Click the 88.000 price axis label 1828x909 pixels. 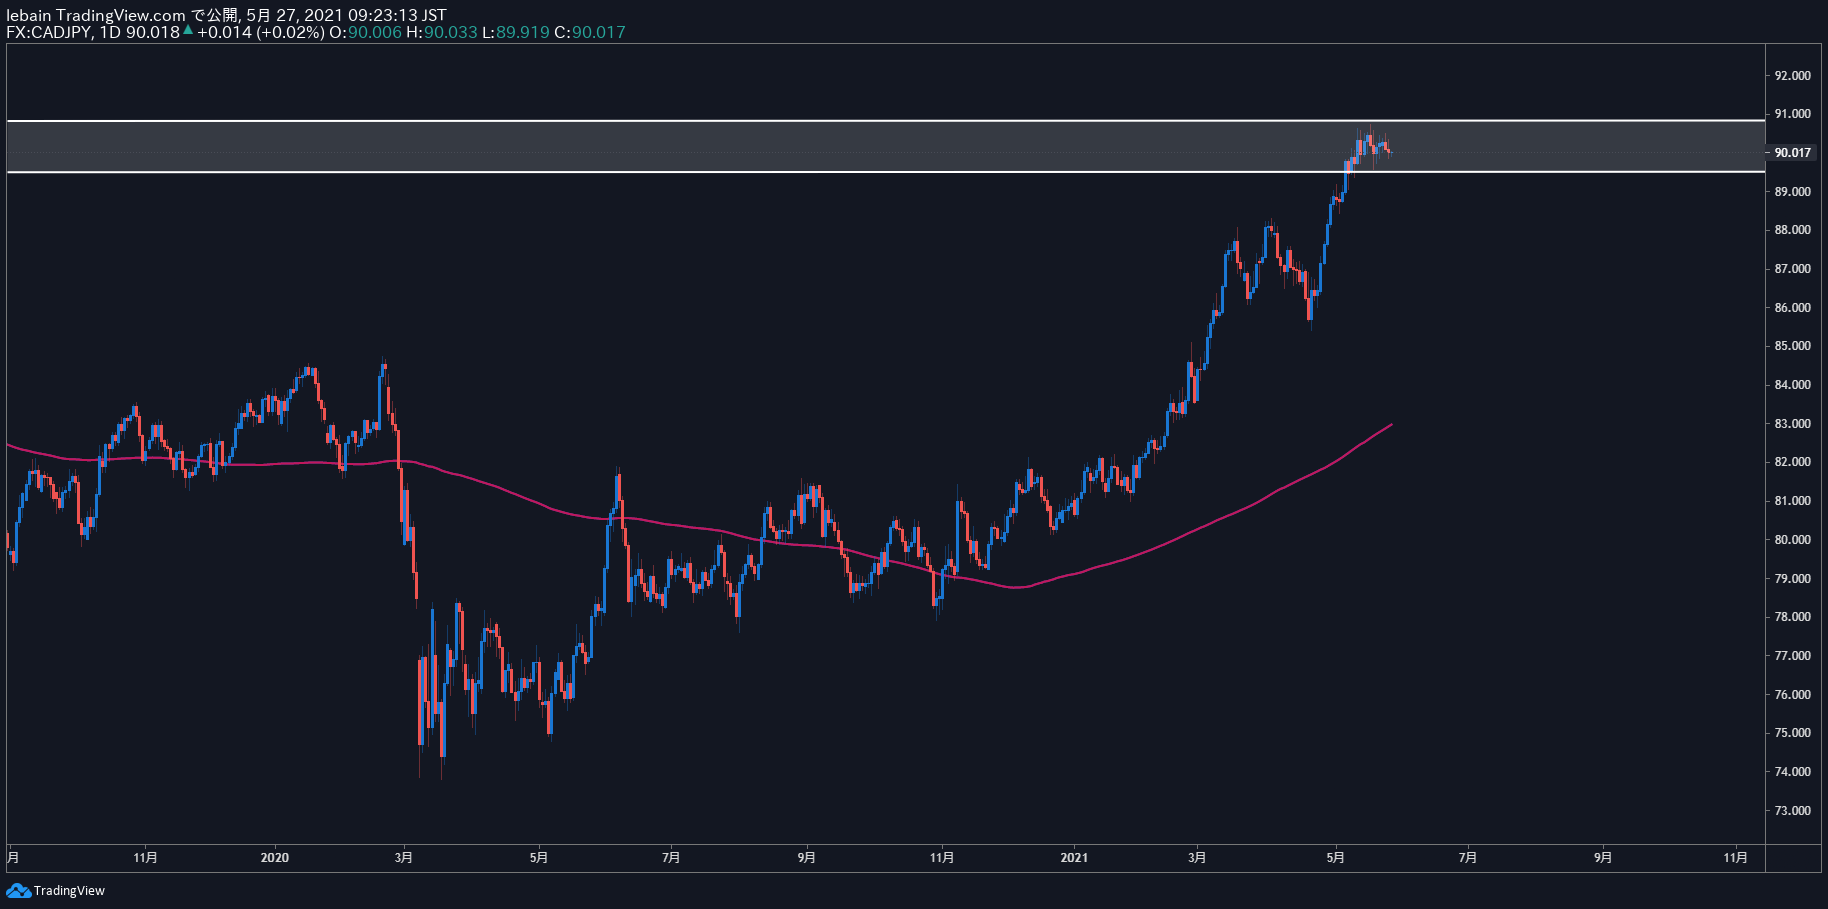click(x=1792, y=230)
